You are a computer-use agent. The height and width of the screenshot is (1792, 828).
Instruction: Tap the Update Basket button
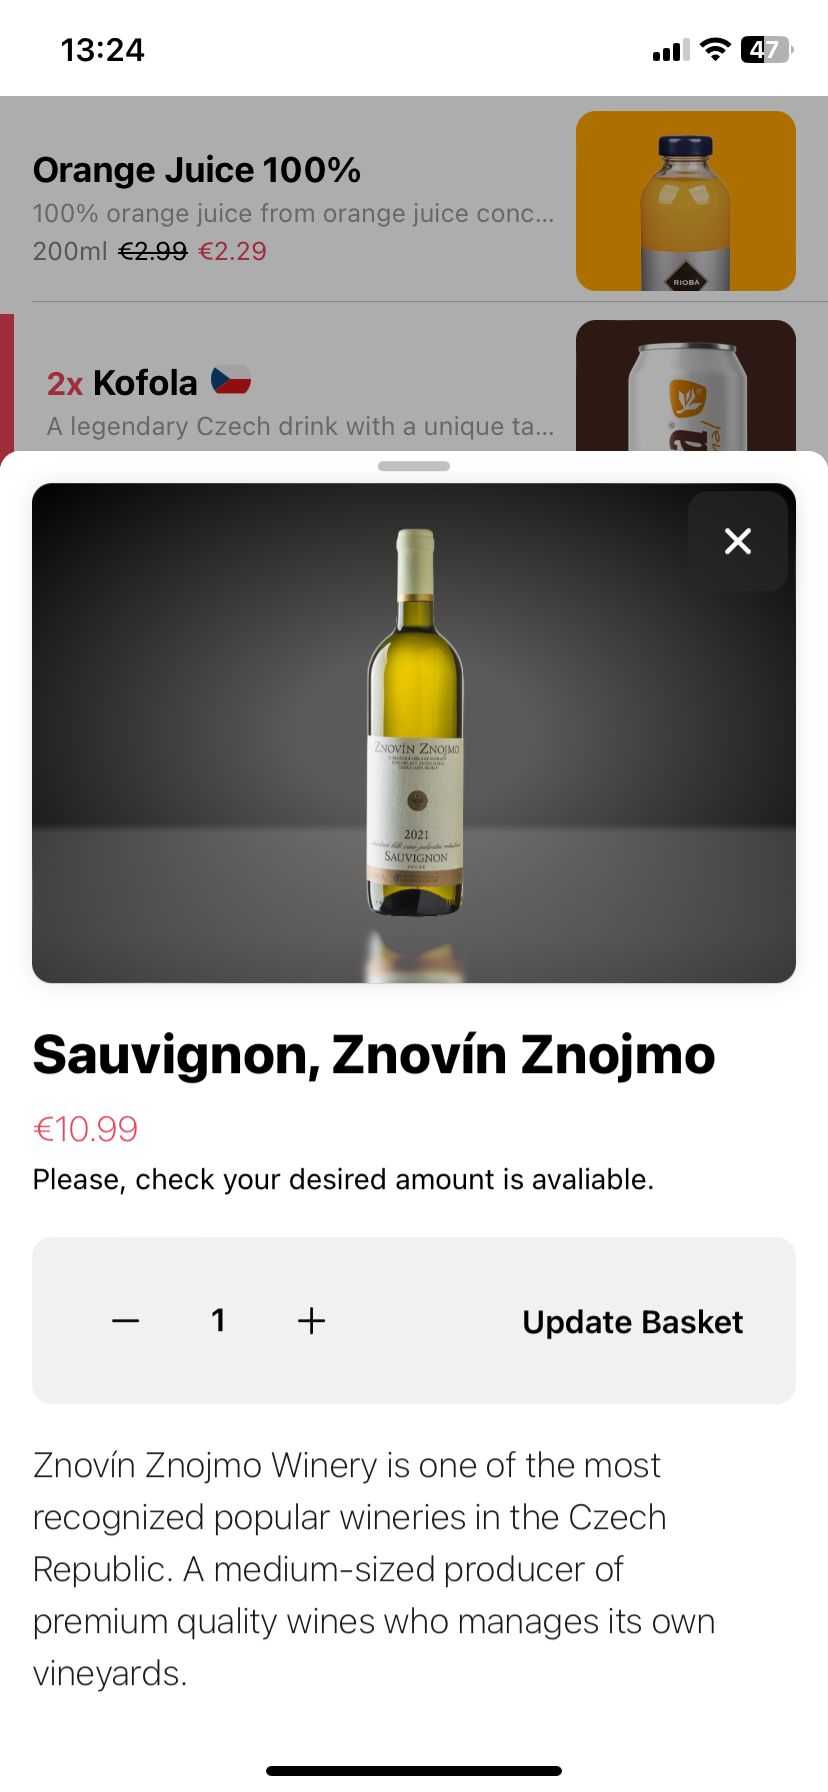coord(632,1322)
